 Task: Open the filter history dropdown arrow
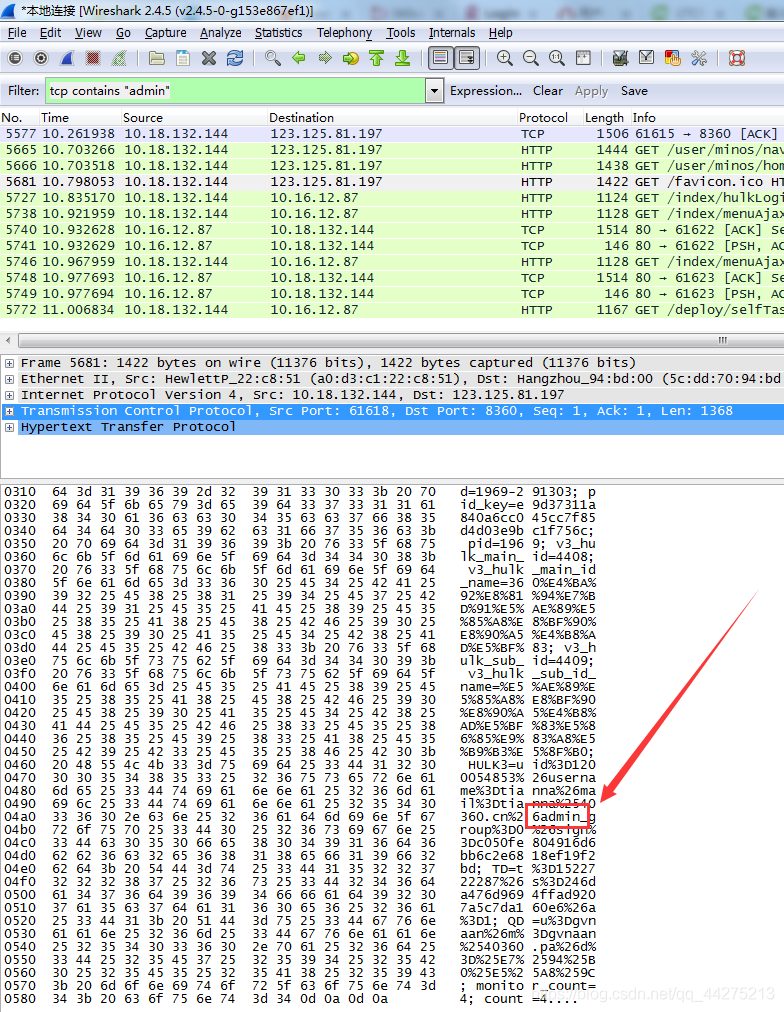[434, 91]
